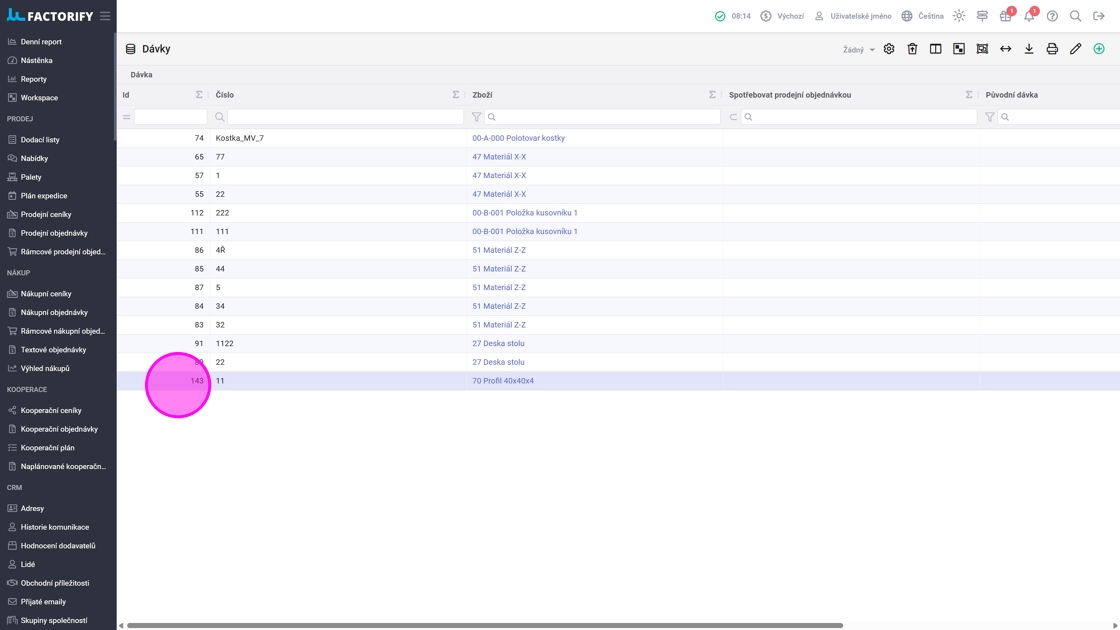This screenshot has height=630, width=1120.
Task: Click the download export icon
Action: pos(1029,49)
